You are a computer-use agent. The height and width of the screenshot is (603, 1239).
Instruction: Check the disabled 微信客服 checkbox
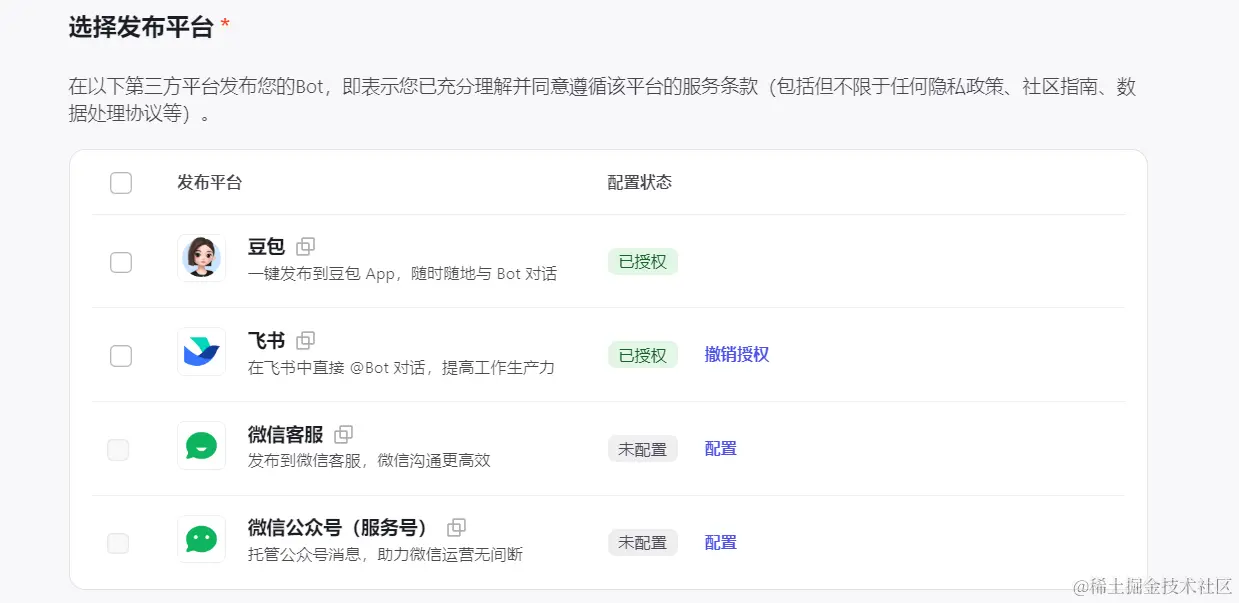pyautogui.click(x=118, y=450)
